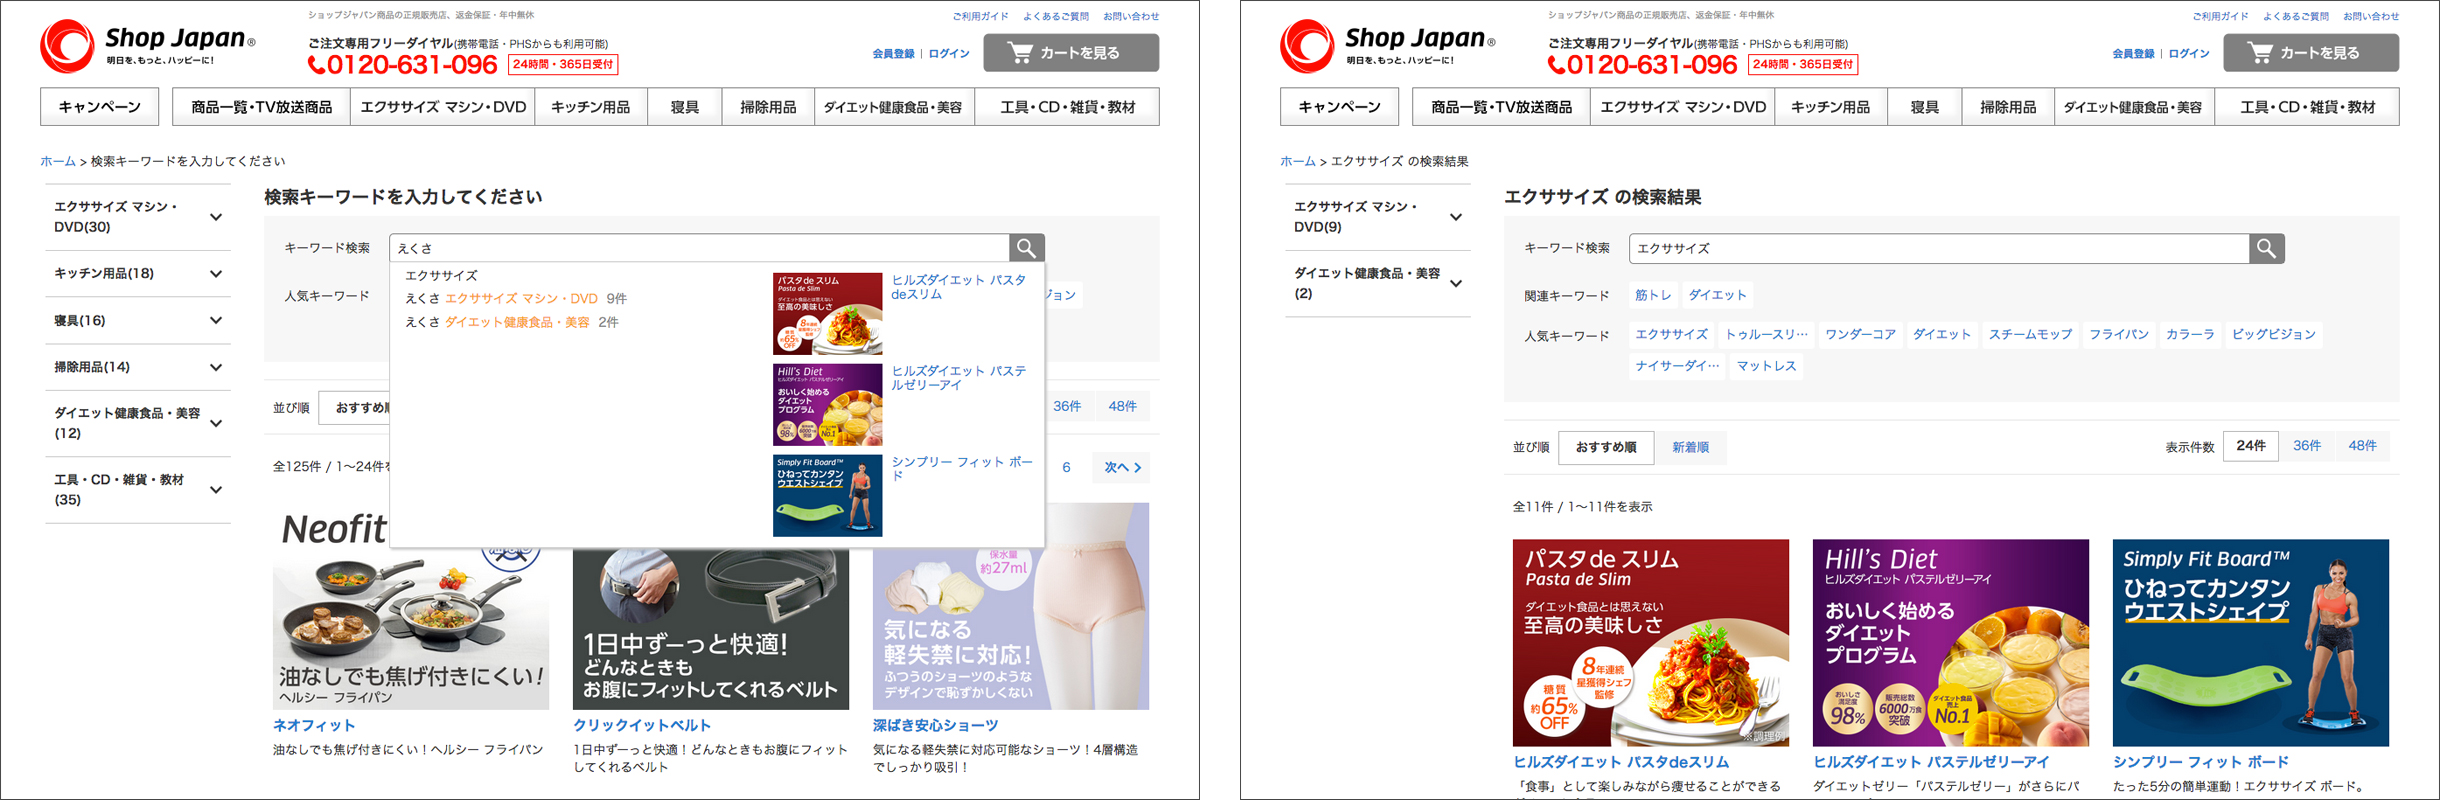Expand 工具・CD・雑貨・教材(35) in left sidebar
Viewport: 2440px width, 800px height.
tap(138, 490)
